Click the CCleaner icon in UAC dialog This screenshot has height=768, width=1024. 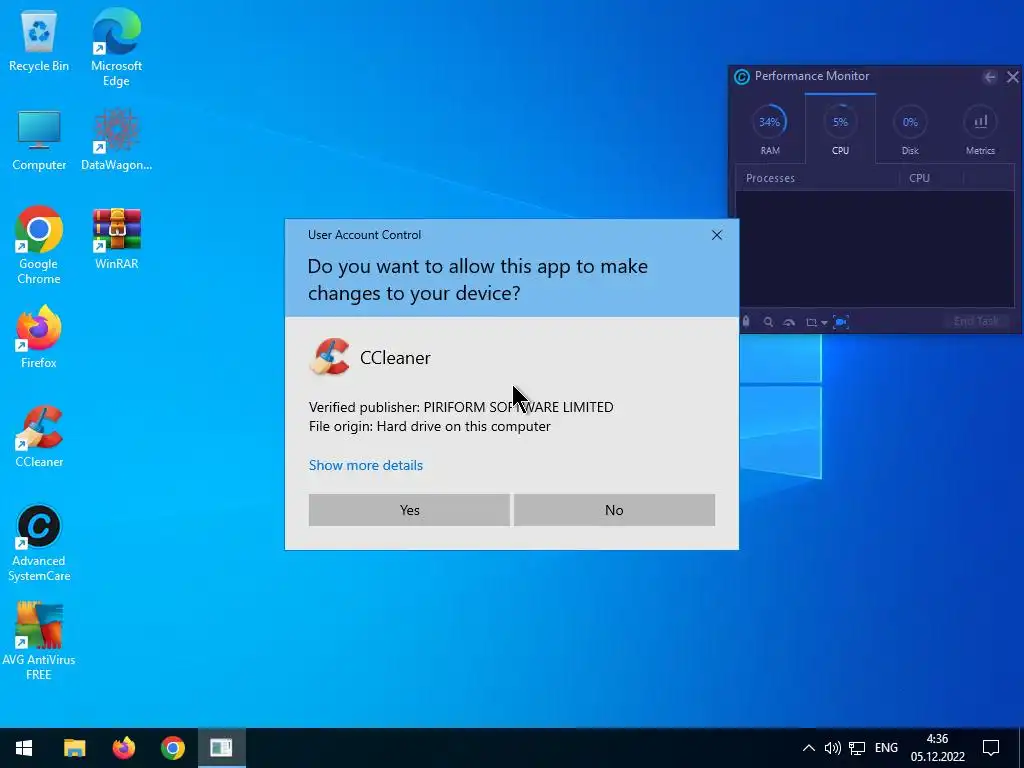(330, 357)
